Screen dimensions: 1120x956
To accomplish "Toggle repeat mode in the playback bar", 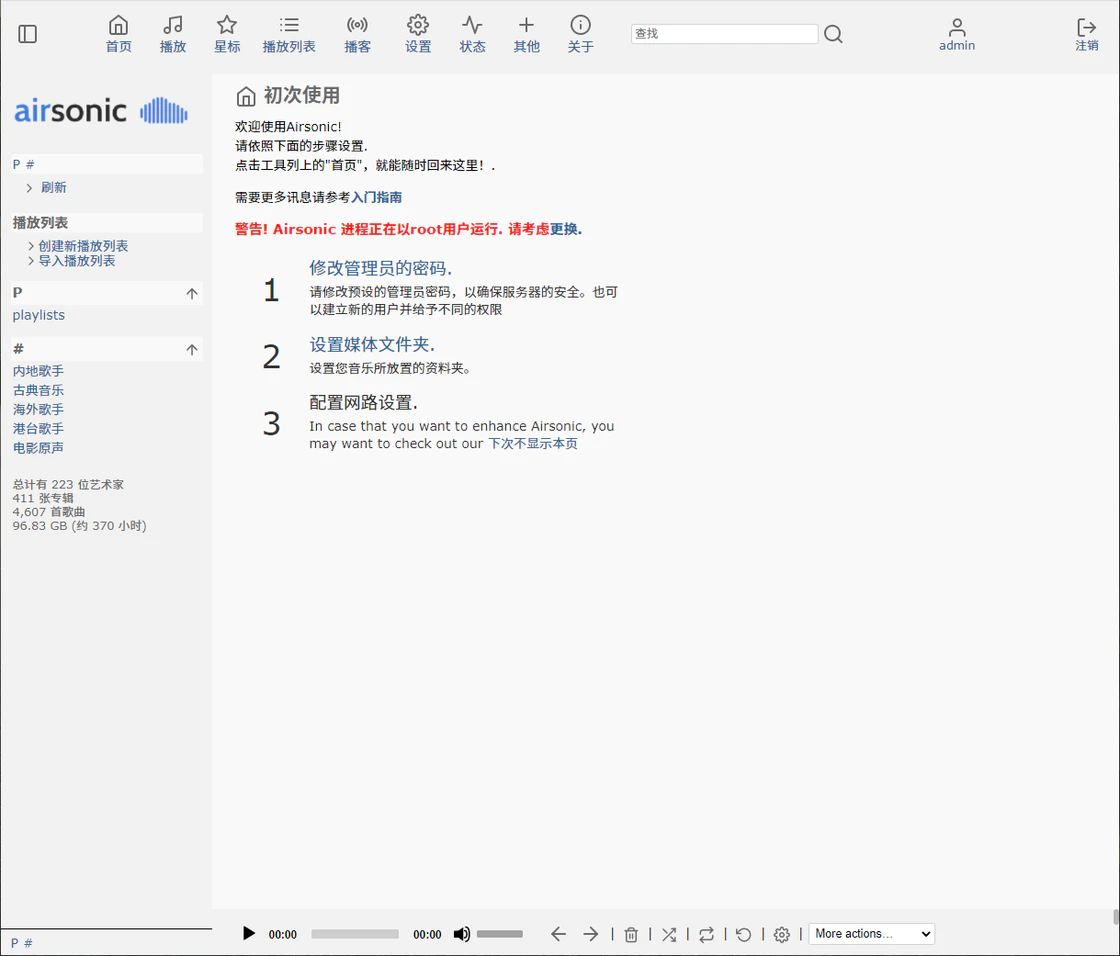I will pyautogui.click(x=706, y=934).
